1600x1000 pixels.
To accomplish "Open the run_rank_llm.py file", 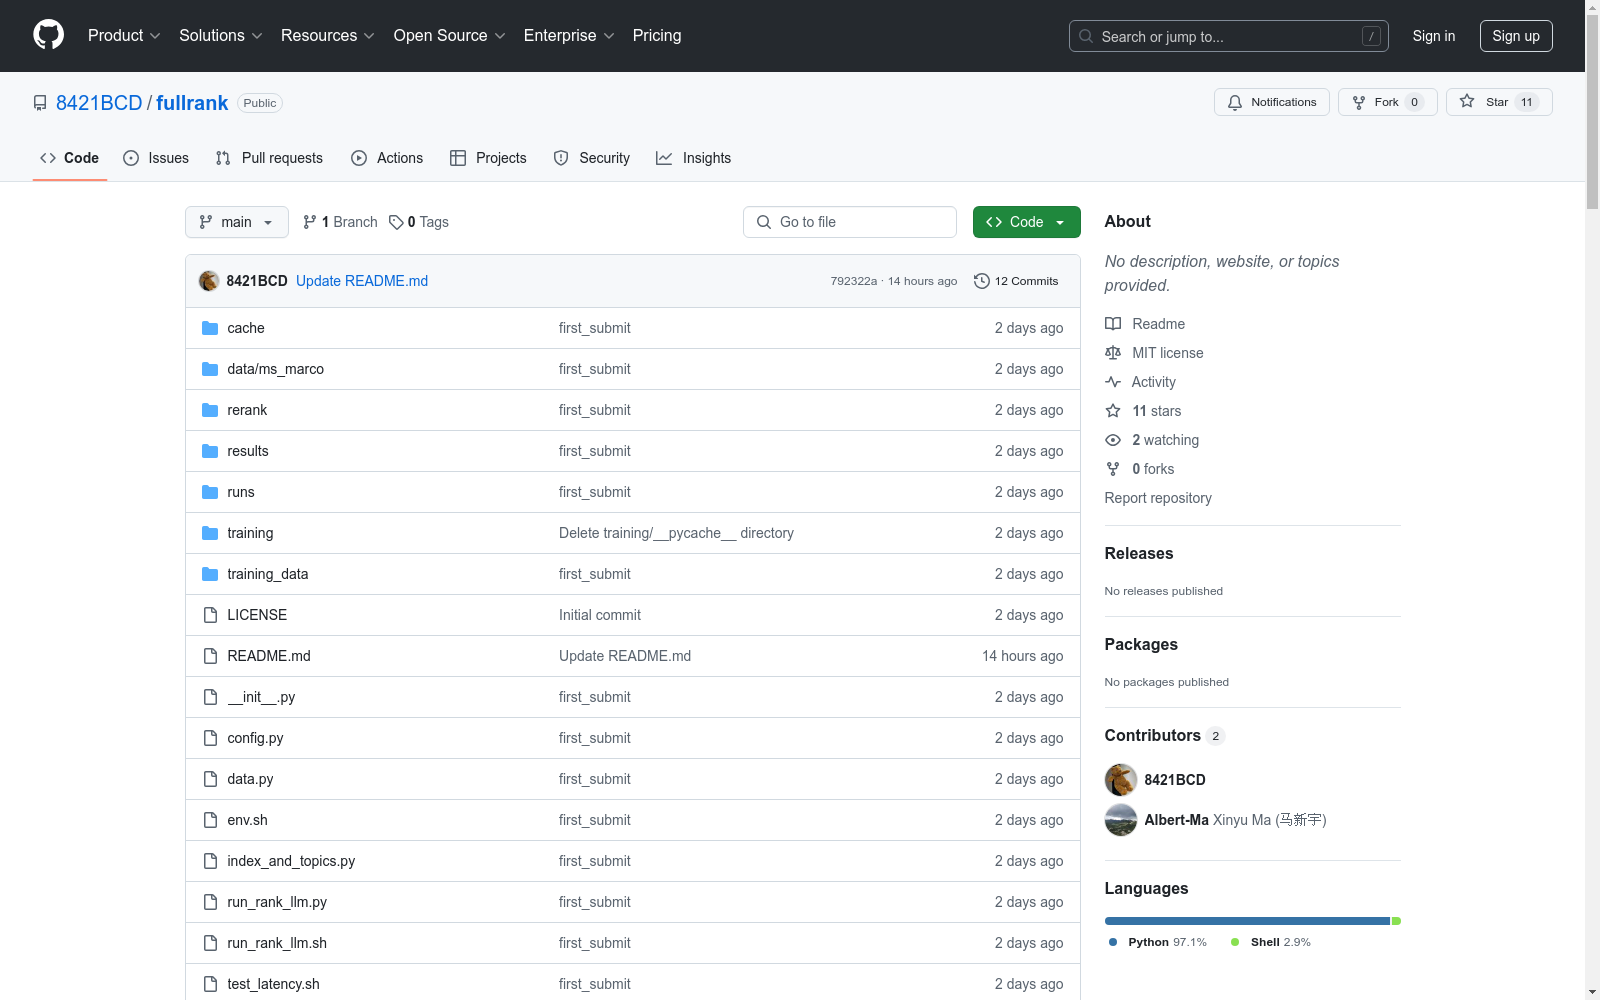I will tap(277, 902).
